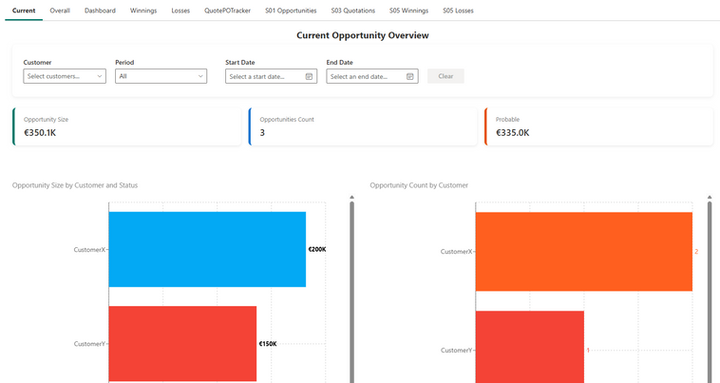The image size is (720, 383).
Task: Click the left chart scroll-up arrow
Action: (x=352, y=197)
